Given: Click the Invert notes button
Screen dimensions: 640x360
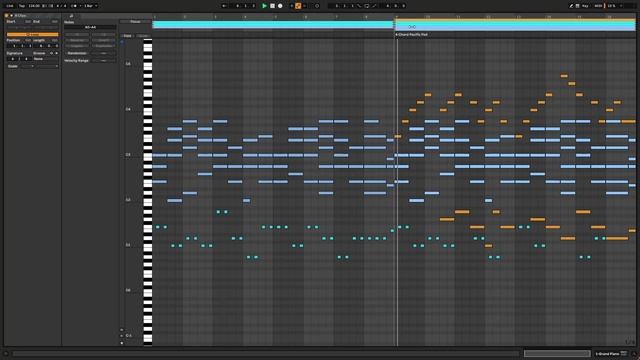Looking at the screenshot, I should (103, 40).
